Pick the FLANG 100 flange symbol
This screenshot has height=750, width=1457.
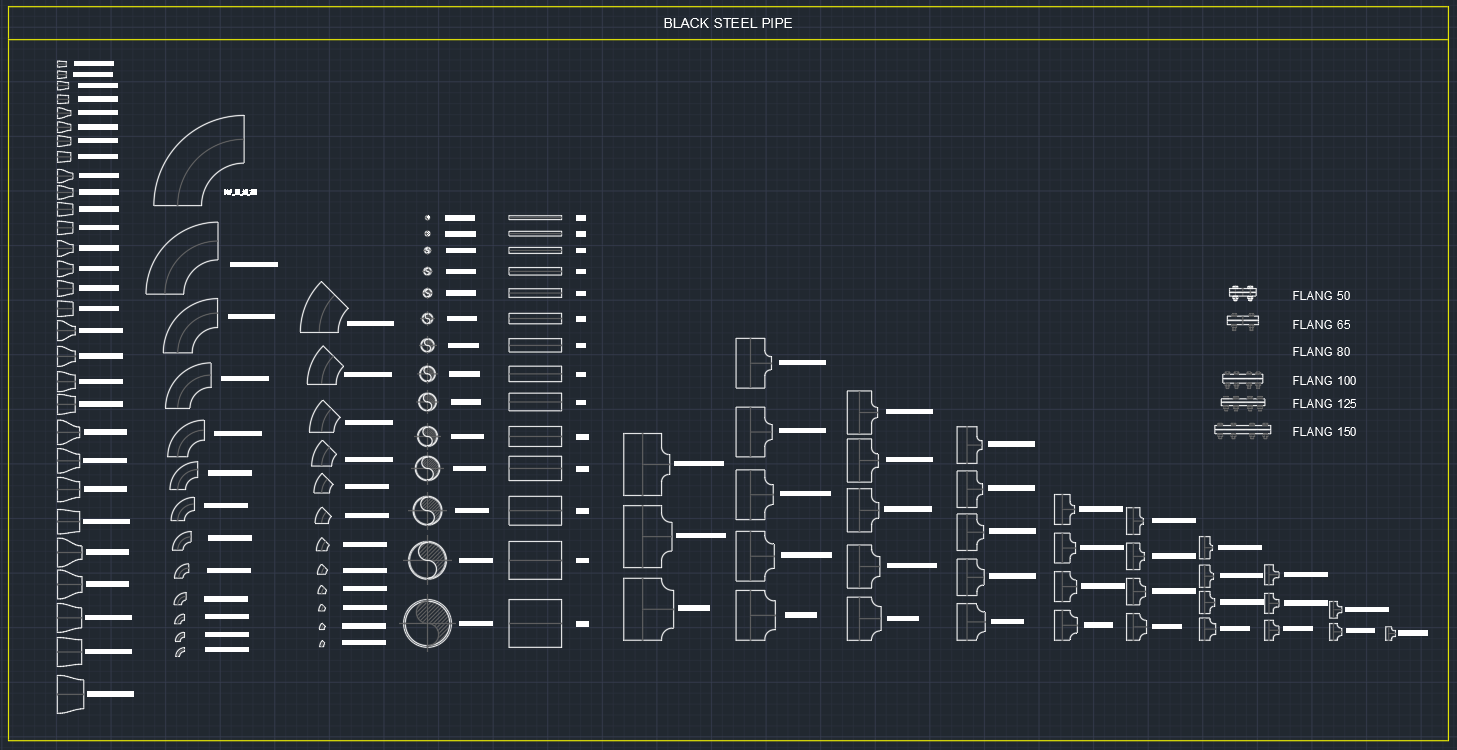pyautogui.click(x=1243, y=380)
